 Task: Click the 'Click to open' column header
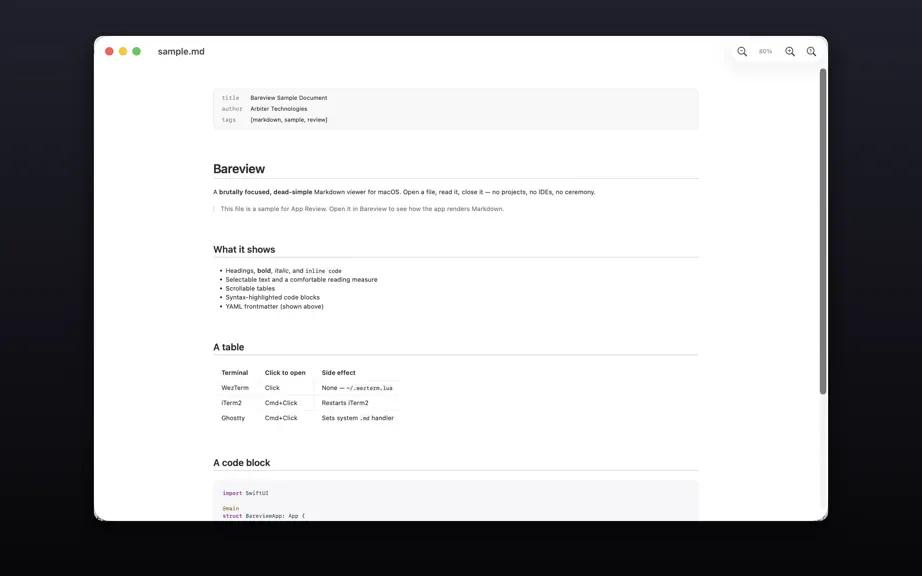coord(285,373)
